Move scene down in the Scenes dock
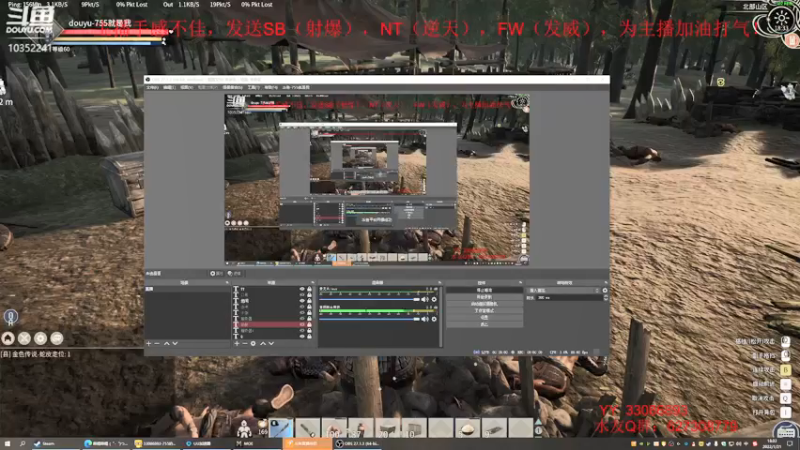The width and height of the screenshot is (800, 450). tap(175, 343)
